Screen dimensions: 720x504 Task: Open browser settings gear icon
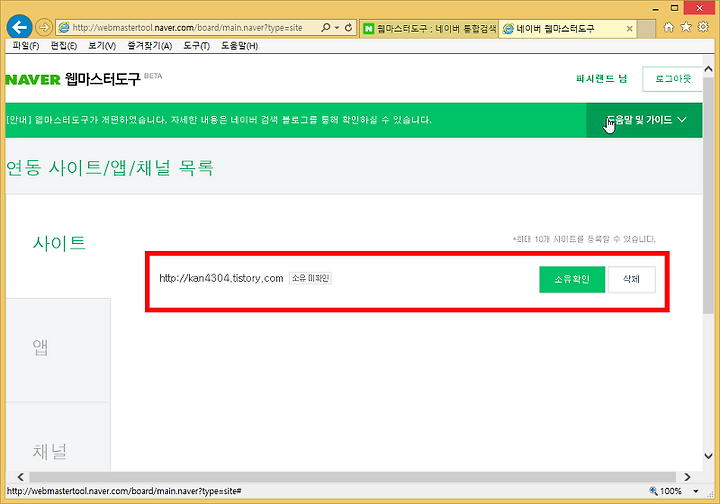coord(703,27)
